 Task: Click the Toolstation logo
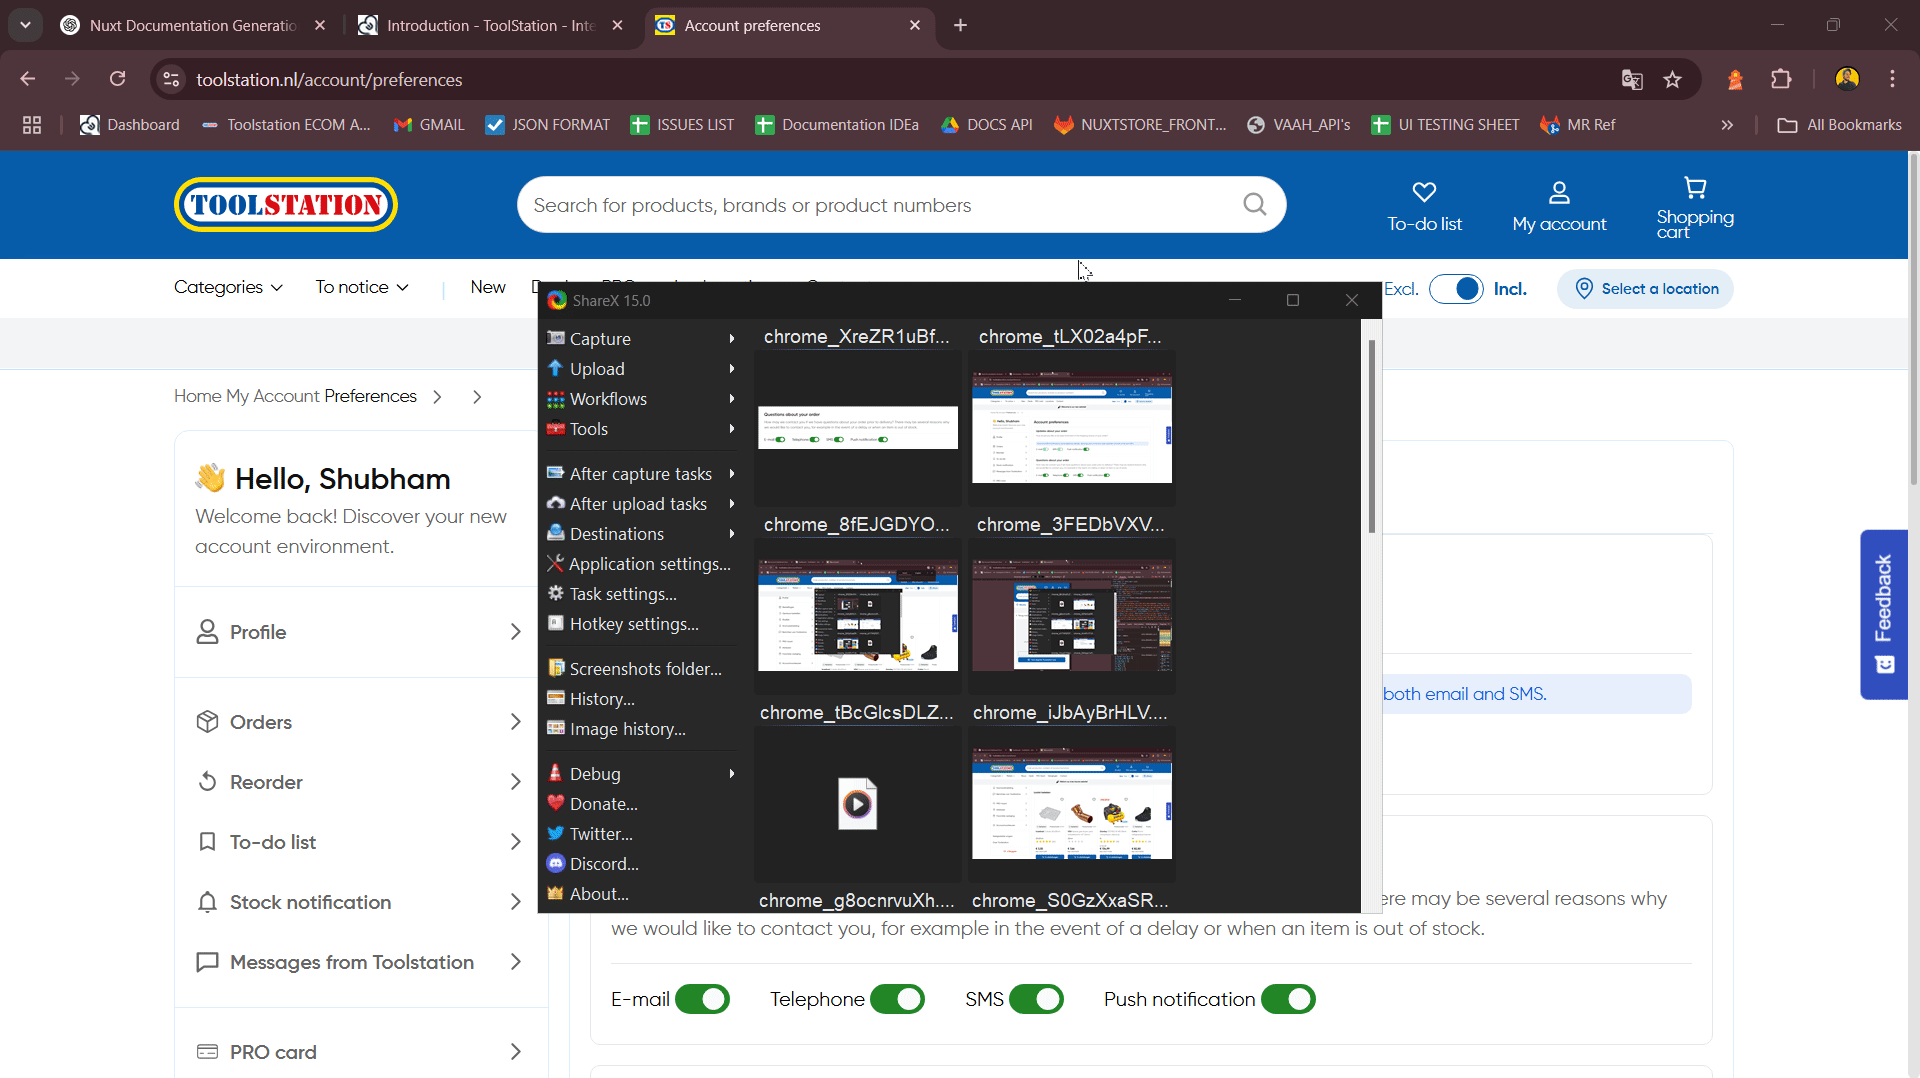[x=286, y=205]
